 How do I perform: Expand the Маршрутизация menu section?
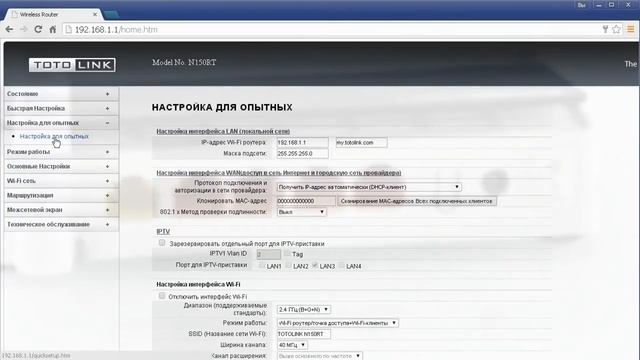61,196
